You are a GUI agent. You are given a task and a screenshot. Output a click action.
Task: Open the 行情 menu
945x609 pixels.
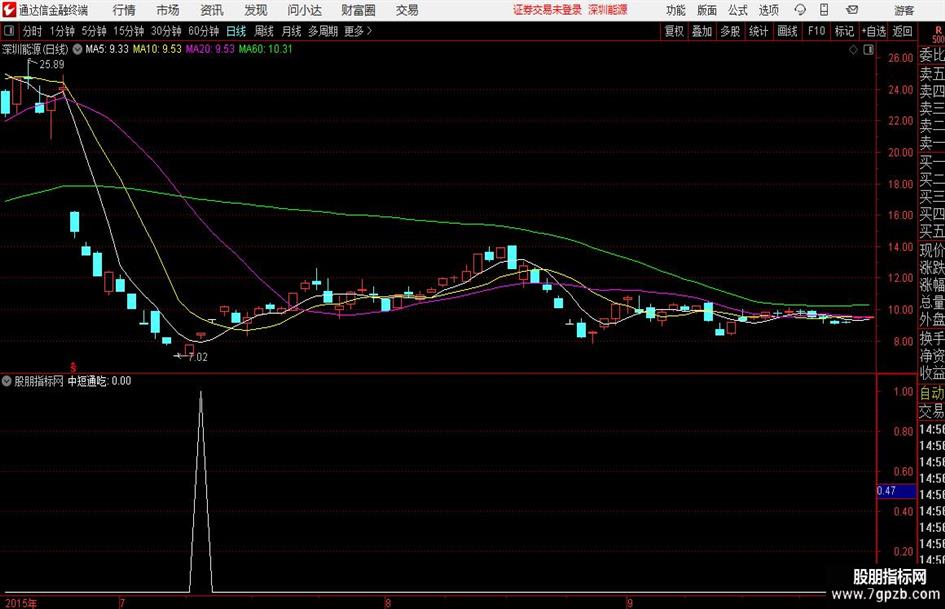coord(124,10)
